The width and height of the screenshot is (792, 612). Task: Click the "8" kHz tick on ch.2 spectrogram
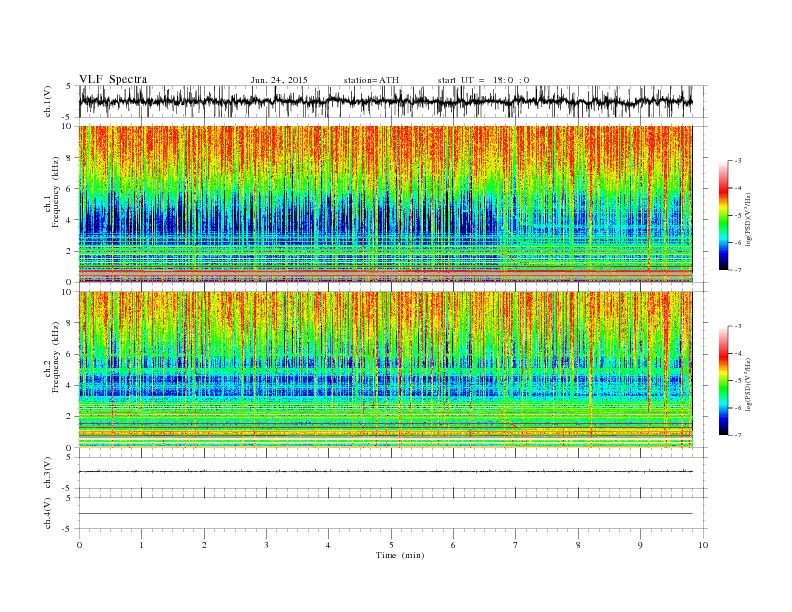point(70,323)
